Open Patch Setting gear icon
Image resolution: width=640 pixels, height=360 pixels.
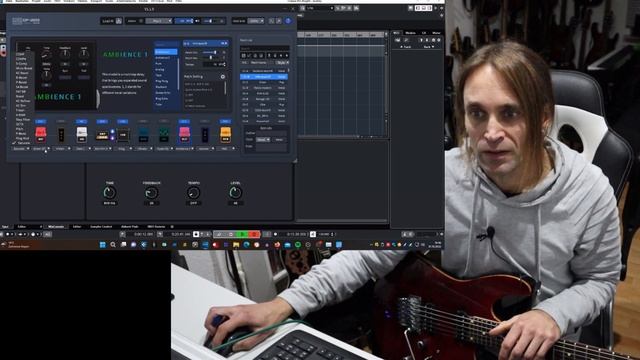(223, 77)
